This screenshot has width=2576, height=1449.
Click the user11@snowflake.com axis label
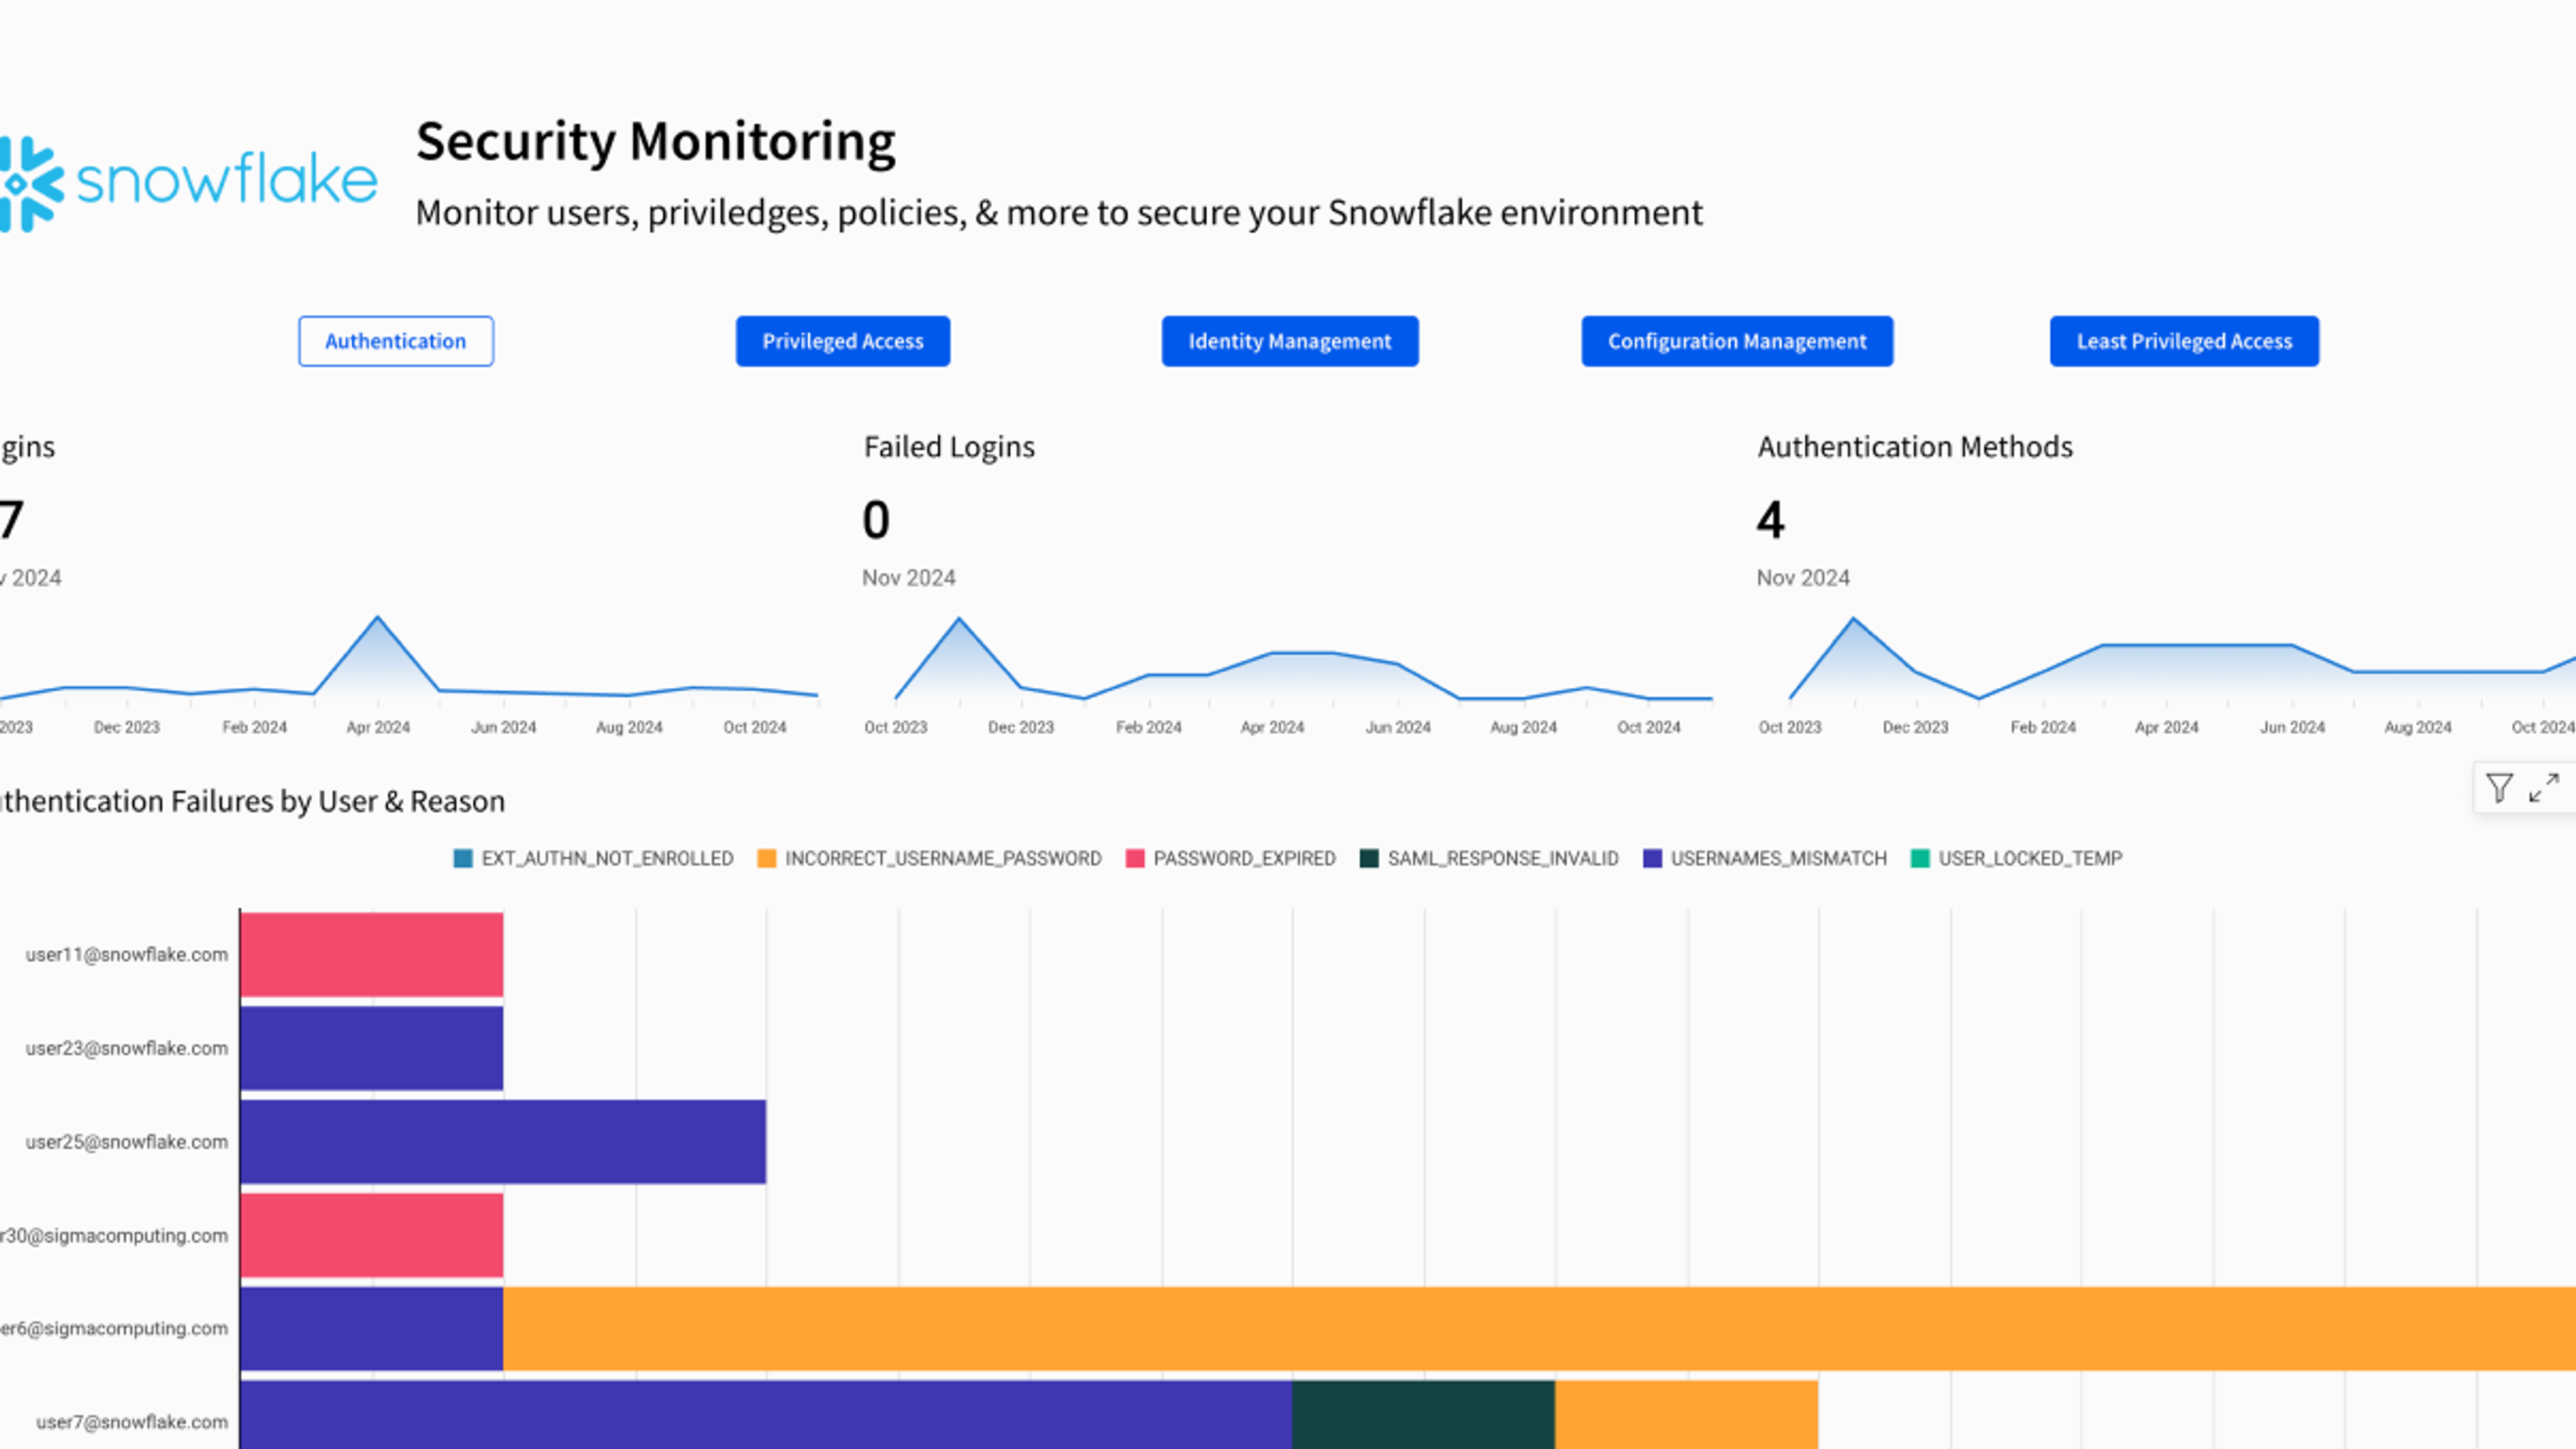127,954
